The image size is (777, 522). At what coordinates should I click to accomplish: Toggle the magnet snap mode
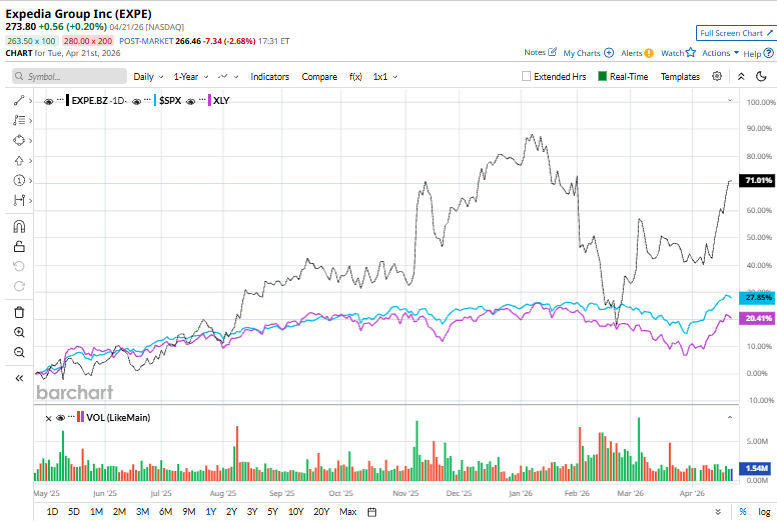[x=19, y=227]
